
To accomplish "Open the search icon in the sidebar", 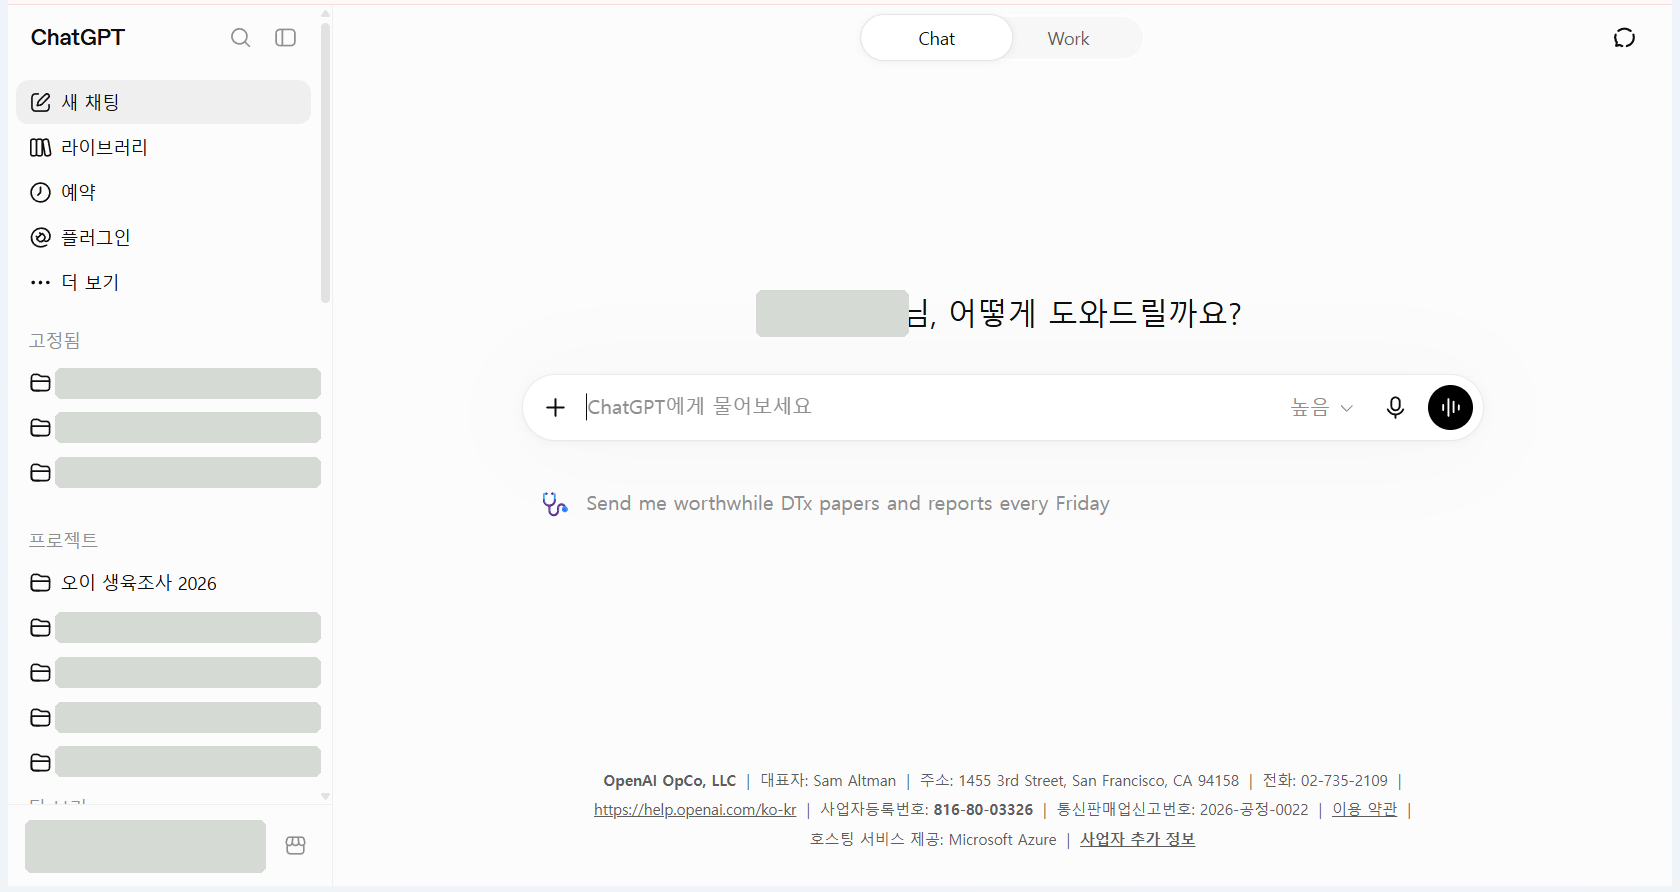I will tap(240, 38).
